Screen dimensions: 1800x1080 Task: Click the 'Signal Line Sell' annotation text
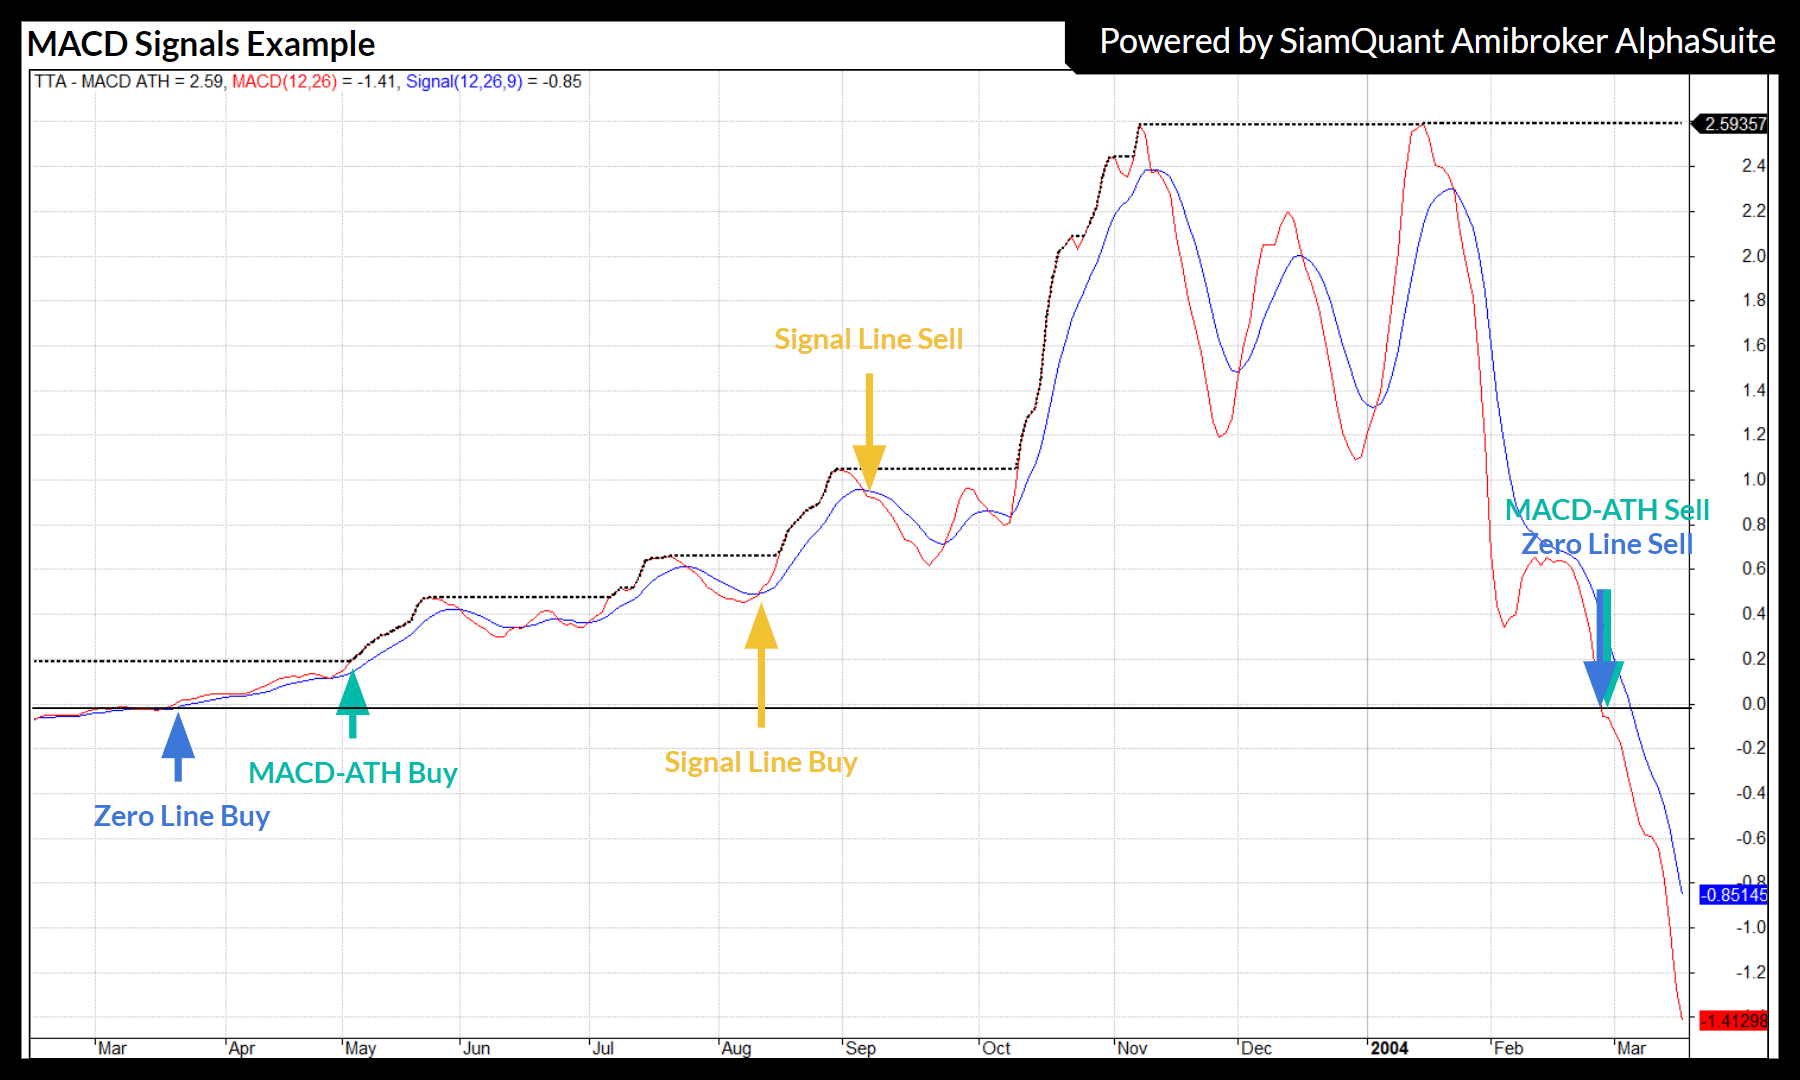click(x=868, y=340)
